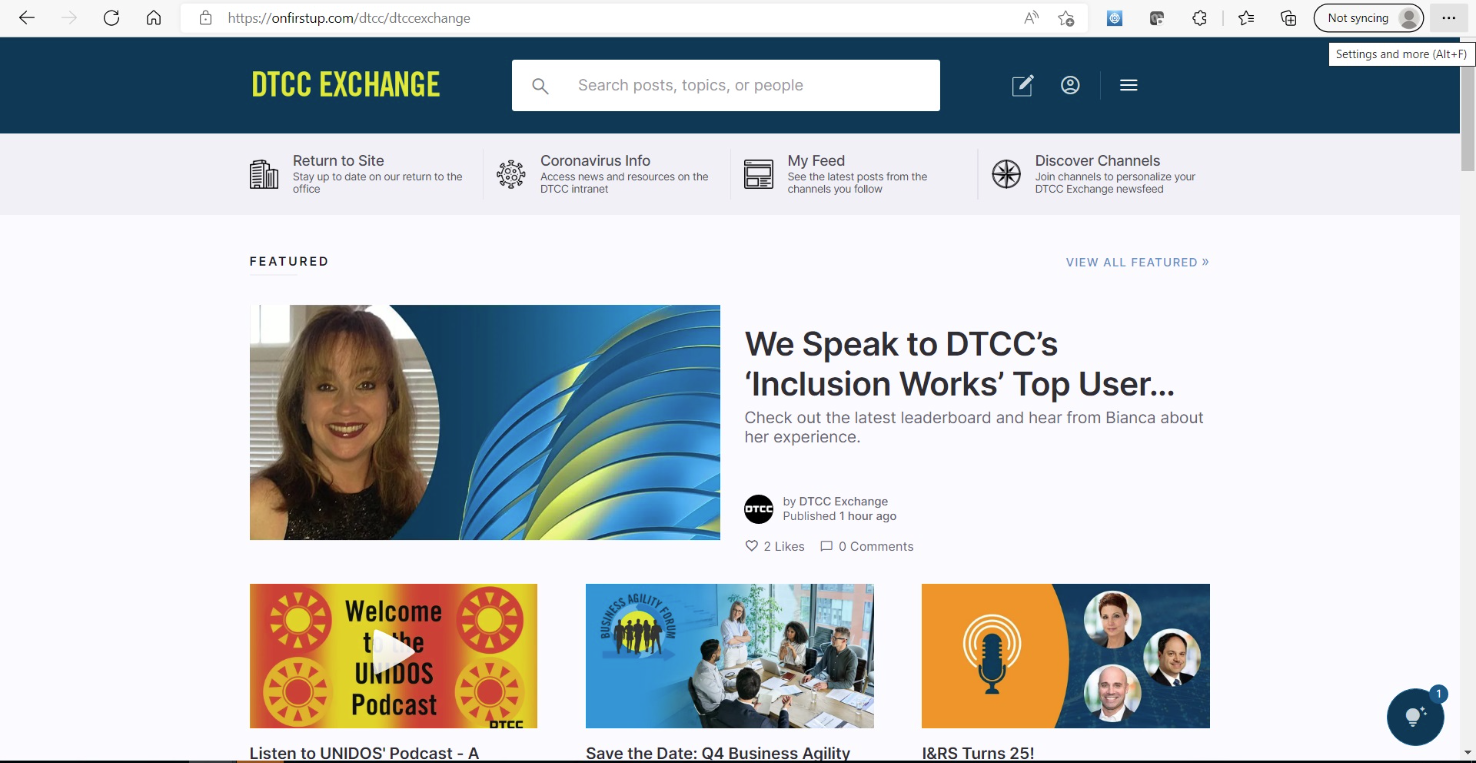Play the UNIDOS Podcast video thumbnail

pyautogui.click(x=393, y=656)
